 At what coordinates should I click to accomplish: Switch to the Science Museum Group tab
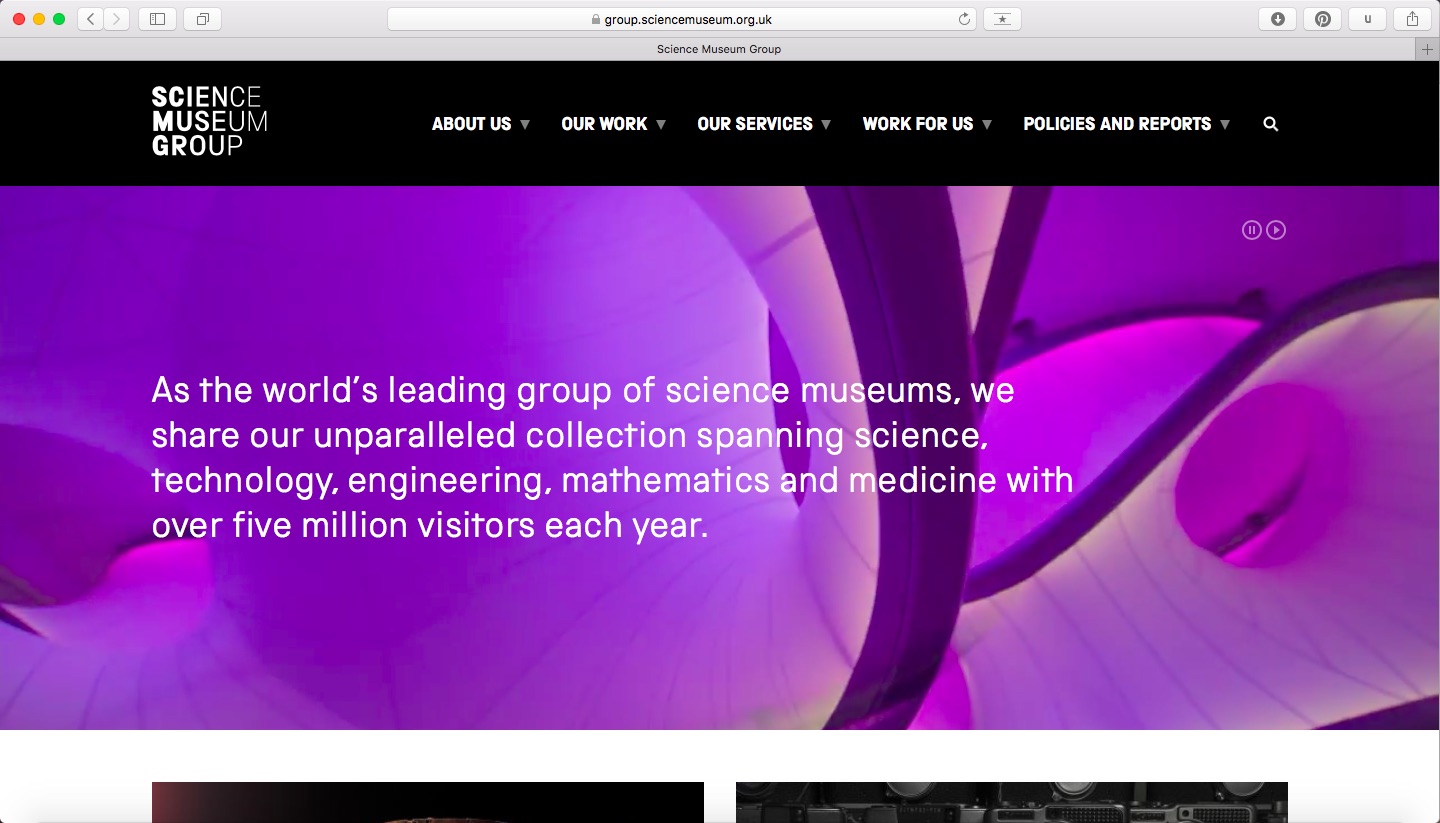718,48
